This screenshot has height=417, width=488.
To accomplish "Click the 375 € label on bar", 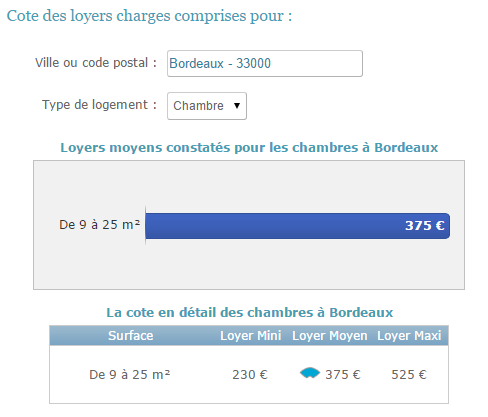I will pos(425,226).
